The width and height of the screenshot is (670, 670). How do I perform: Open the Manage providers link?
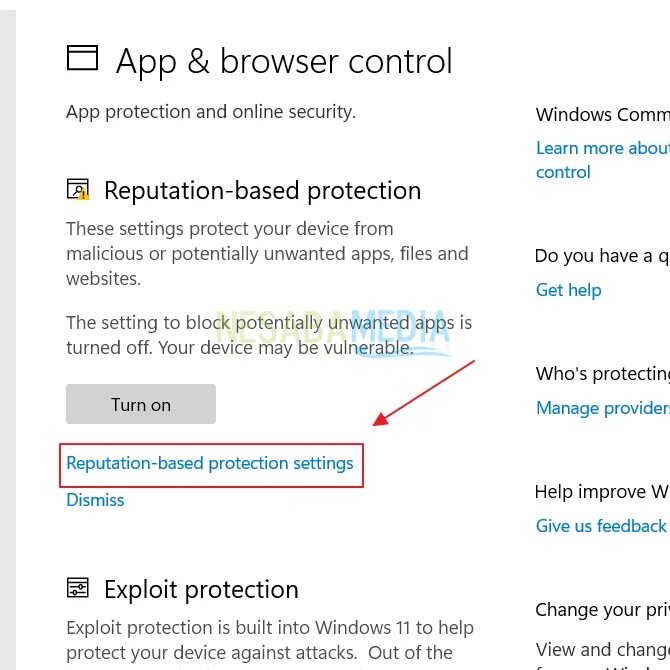click(x=602, y=408)
